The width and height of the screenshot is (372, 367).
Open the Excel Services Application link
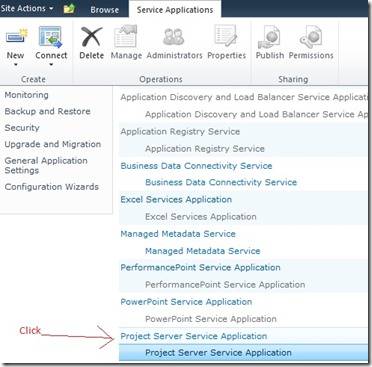[176, 199]
